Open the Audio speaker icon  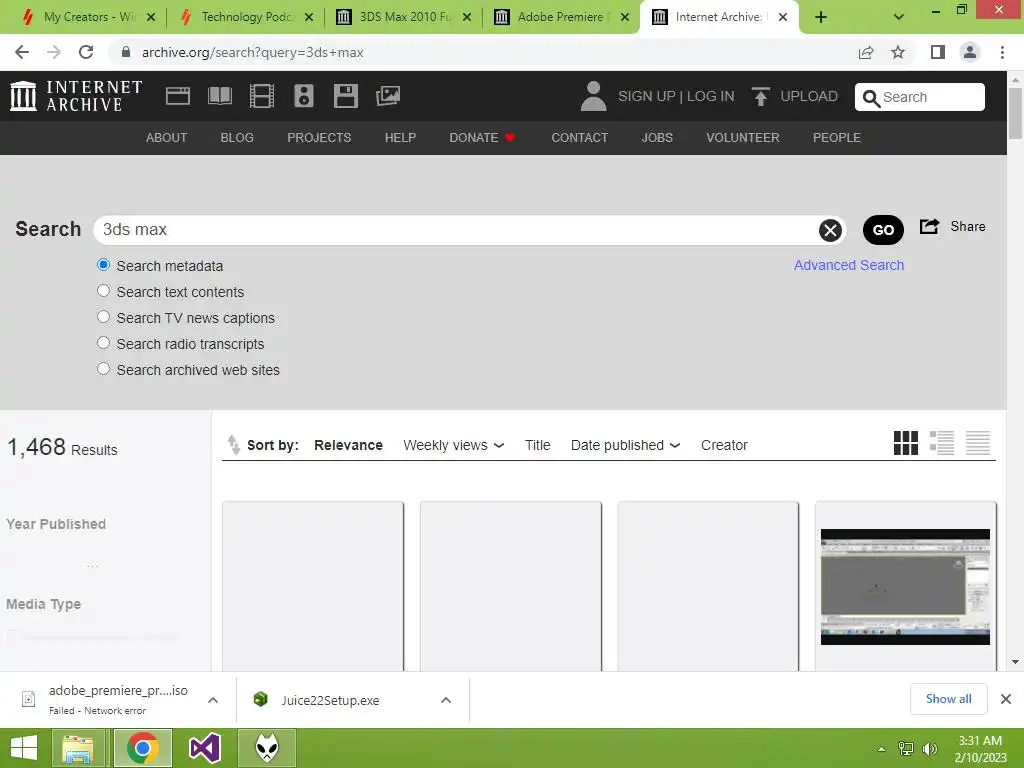coord(304,96)
